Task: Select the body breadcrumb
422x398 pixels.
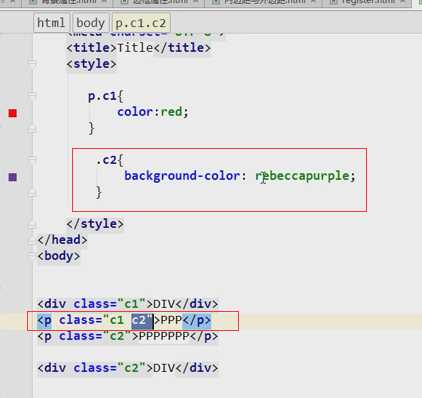Action: (x=90, y=23)
